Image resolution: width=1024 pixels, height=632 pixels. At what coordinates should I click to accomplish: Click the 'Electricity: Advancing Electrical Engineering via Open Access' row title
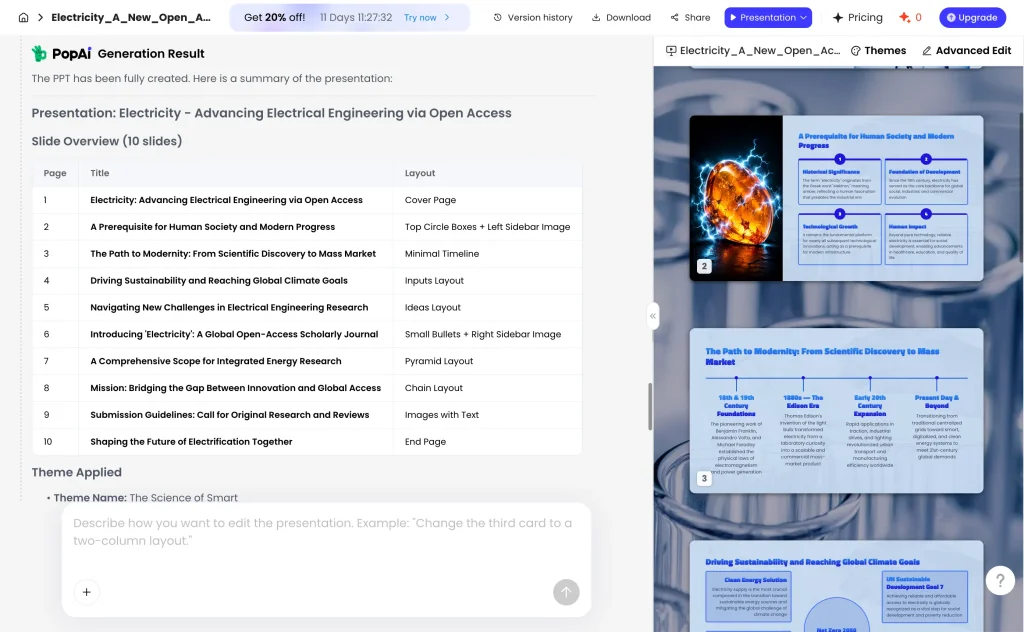point(226,200)
